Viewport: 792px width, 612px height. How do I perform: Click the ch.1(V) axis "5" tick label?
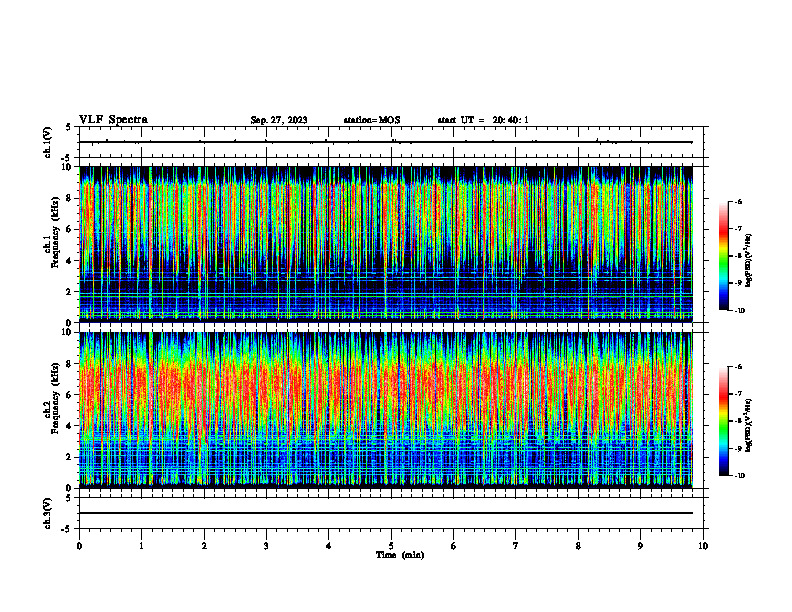70,128
